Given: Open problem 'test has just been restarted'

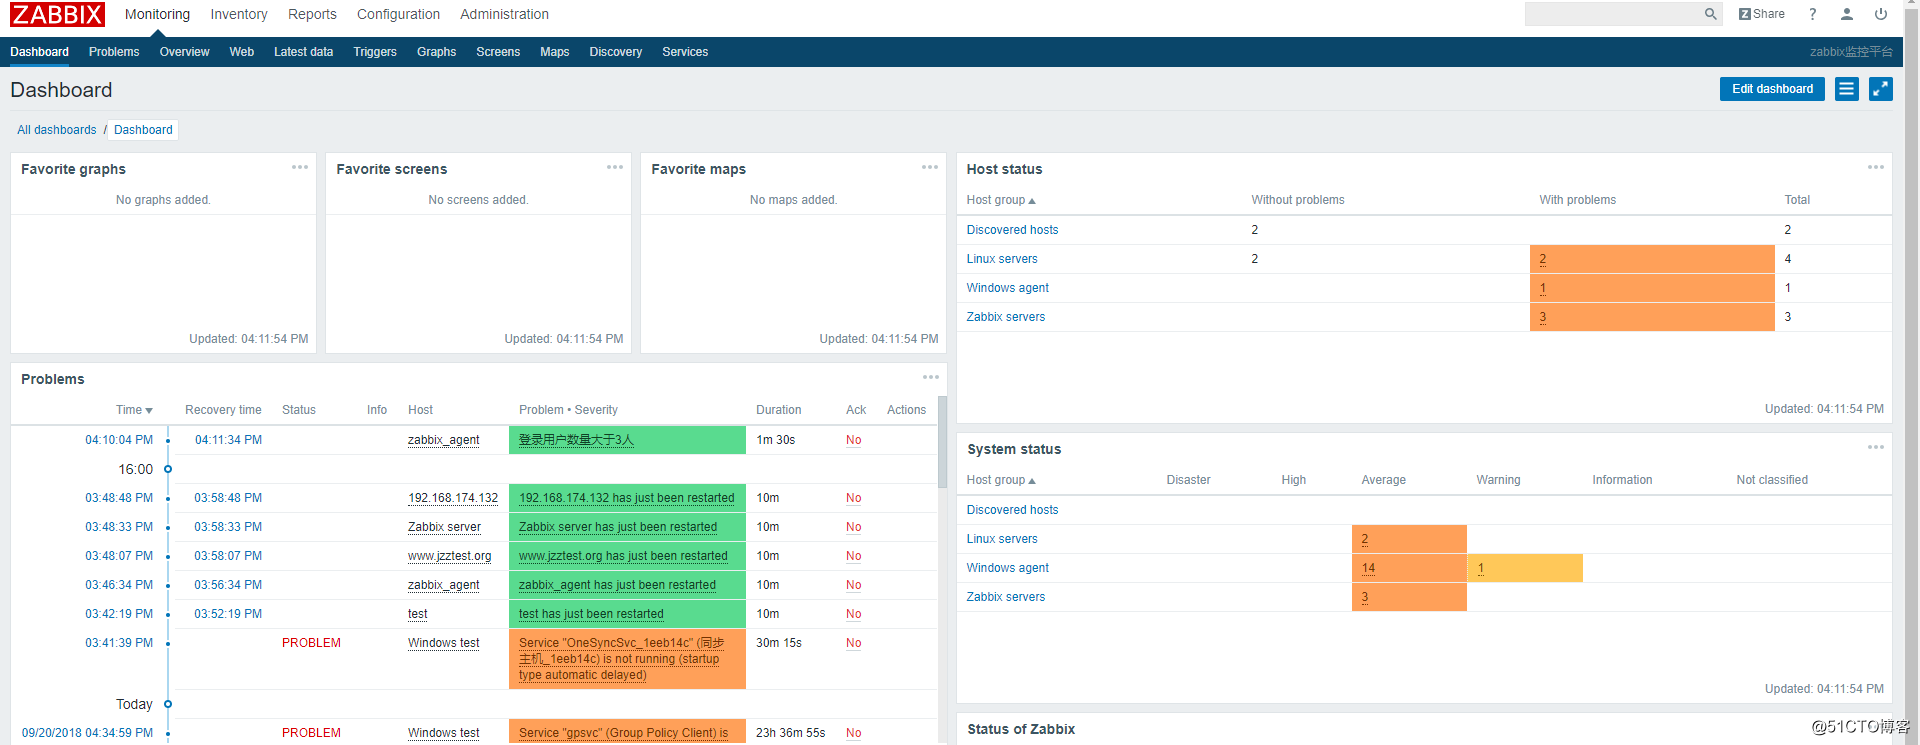Looking at the screenshot, I should (591, 614).
